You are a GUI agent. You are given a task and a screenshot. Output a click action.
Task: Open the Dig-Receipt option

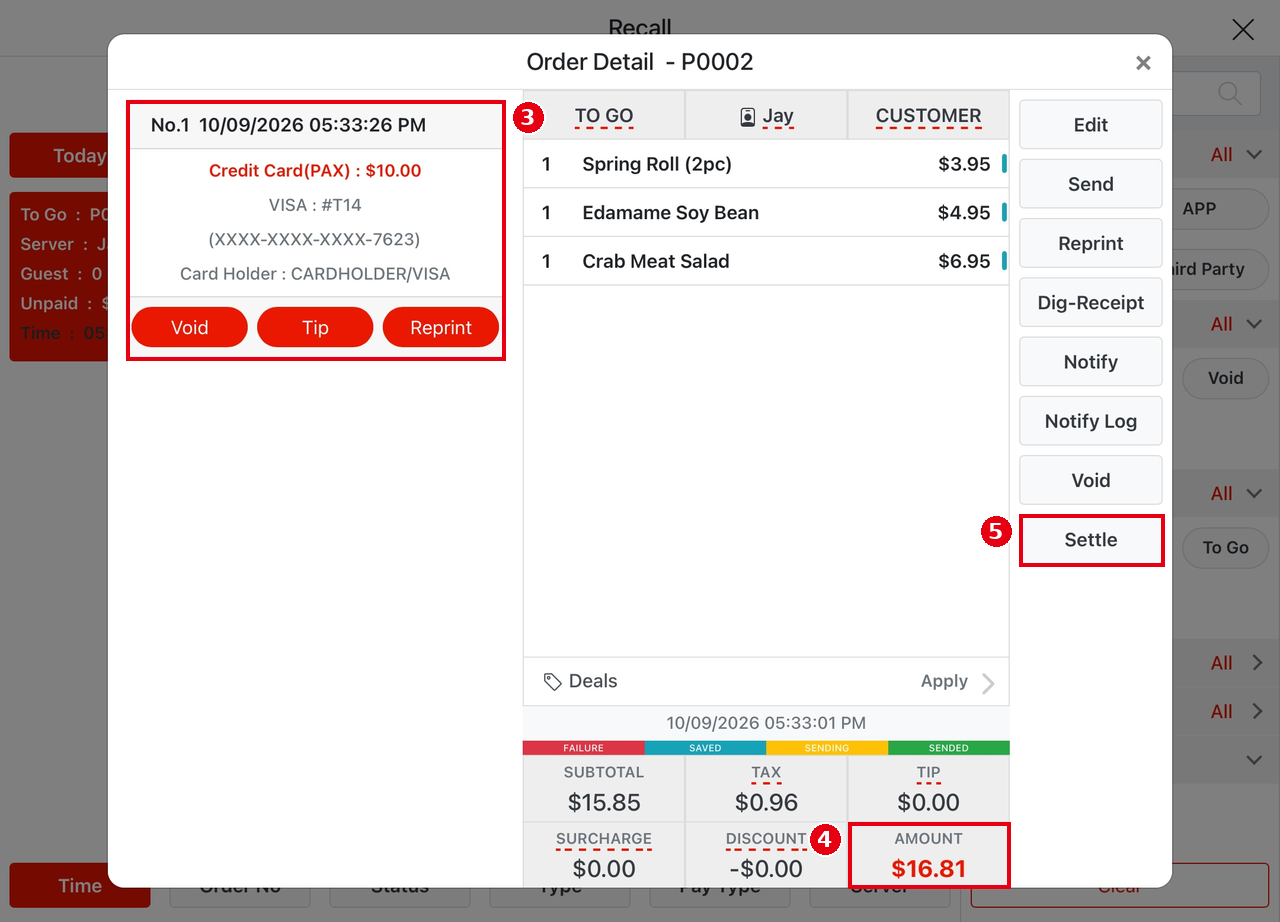point(1091,302)
